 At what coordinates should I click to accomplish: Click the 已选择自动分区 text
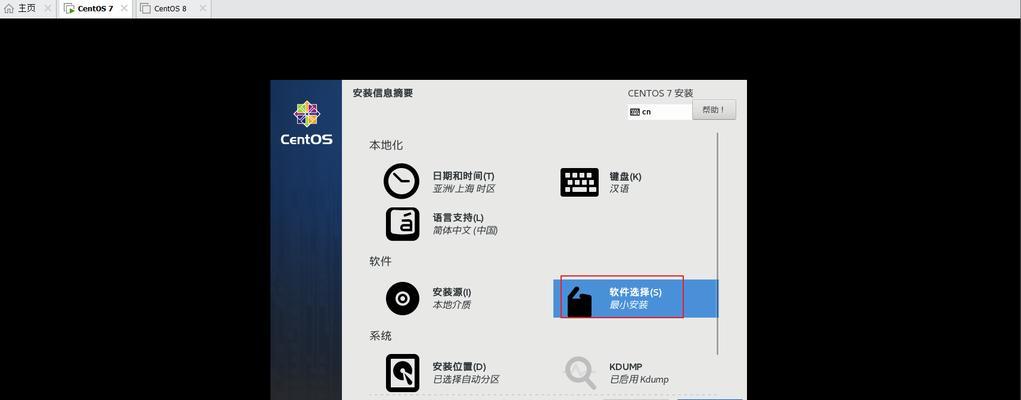pos(468,379)
